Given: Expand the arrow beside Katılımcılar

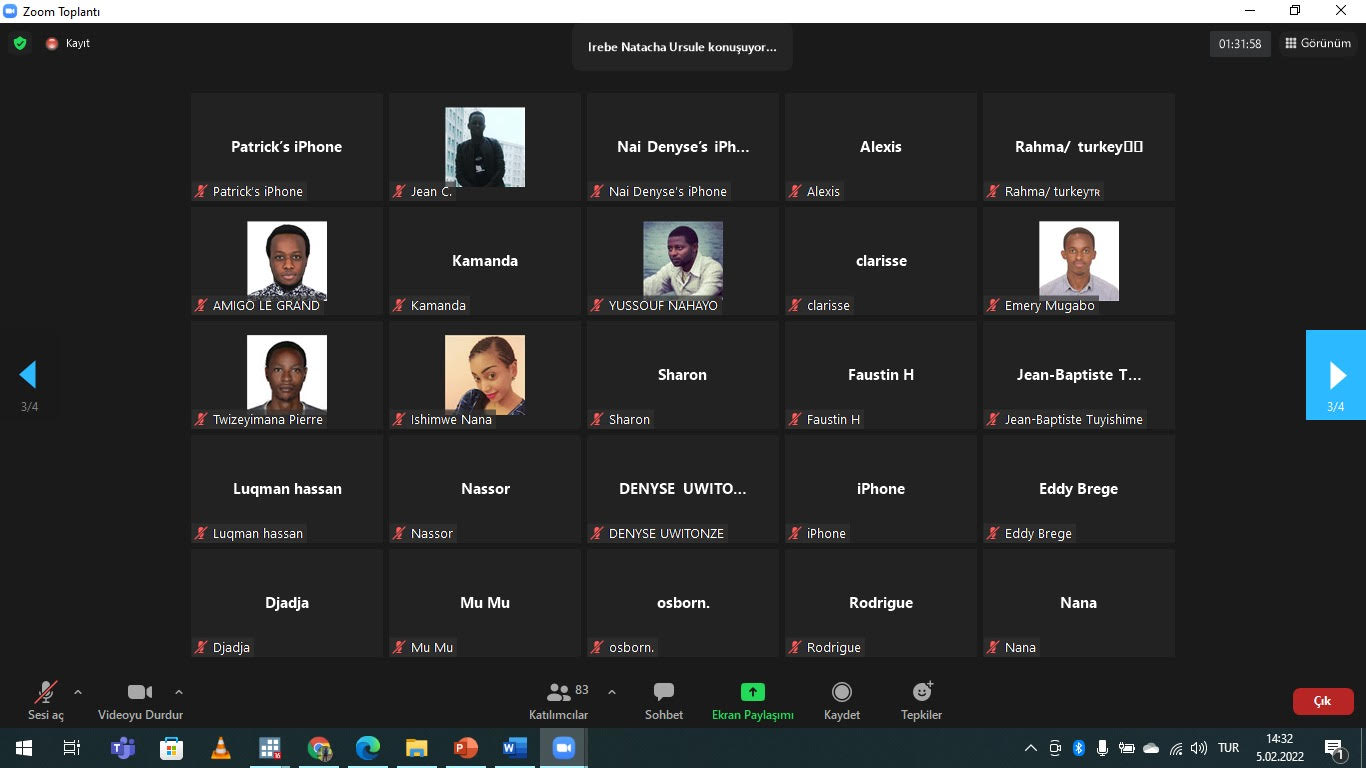Looking at the screenshot, I should 612,692.
